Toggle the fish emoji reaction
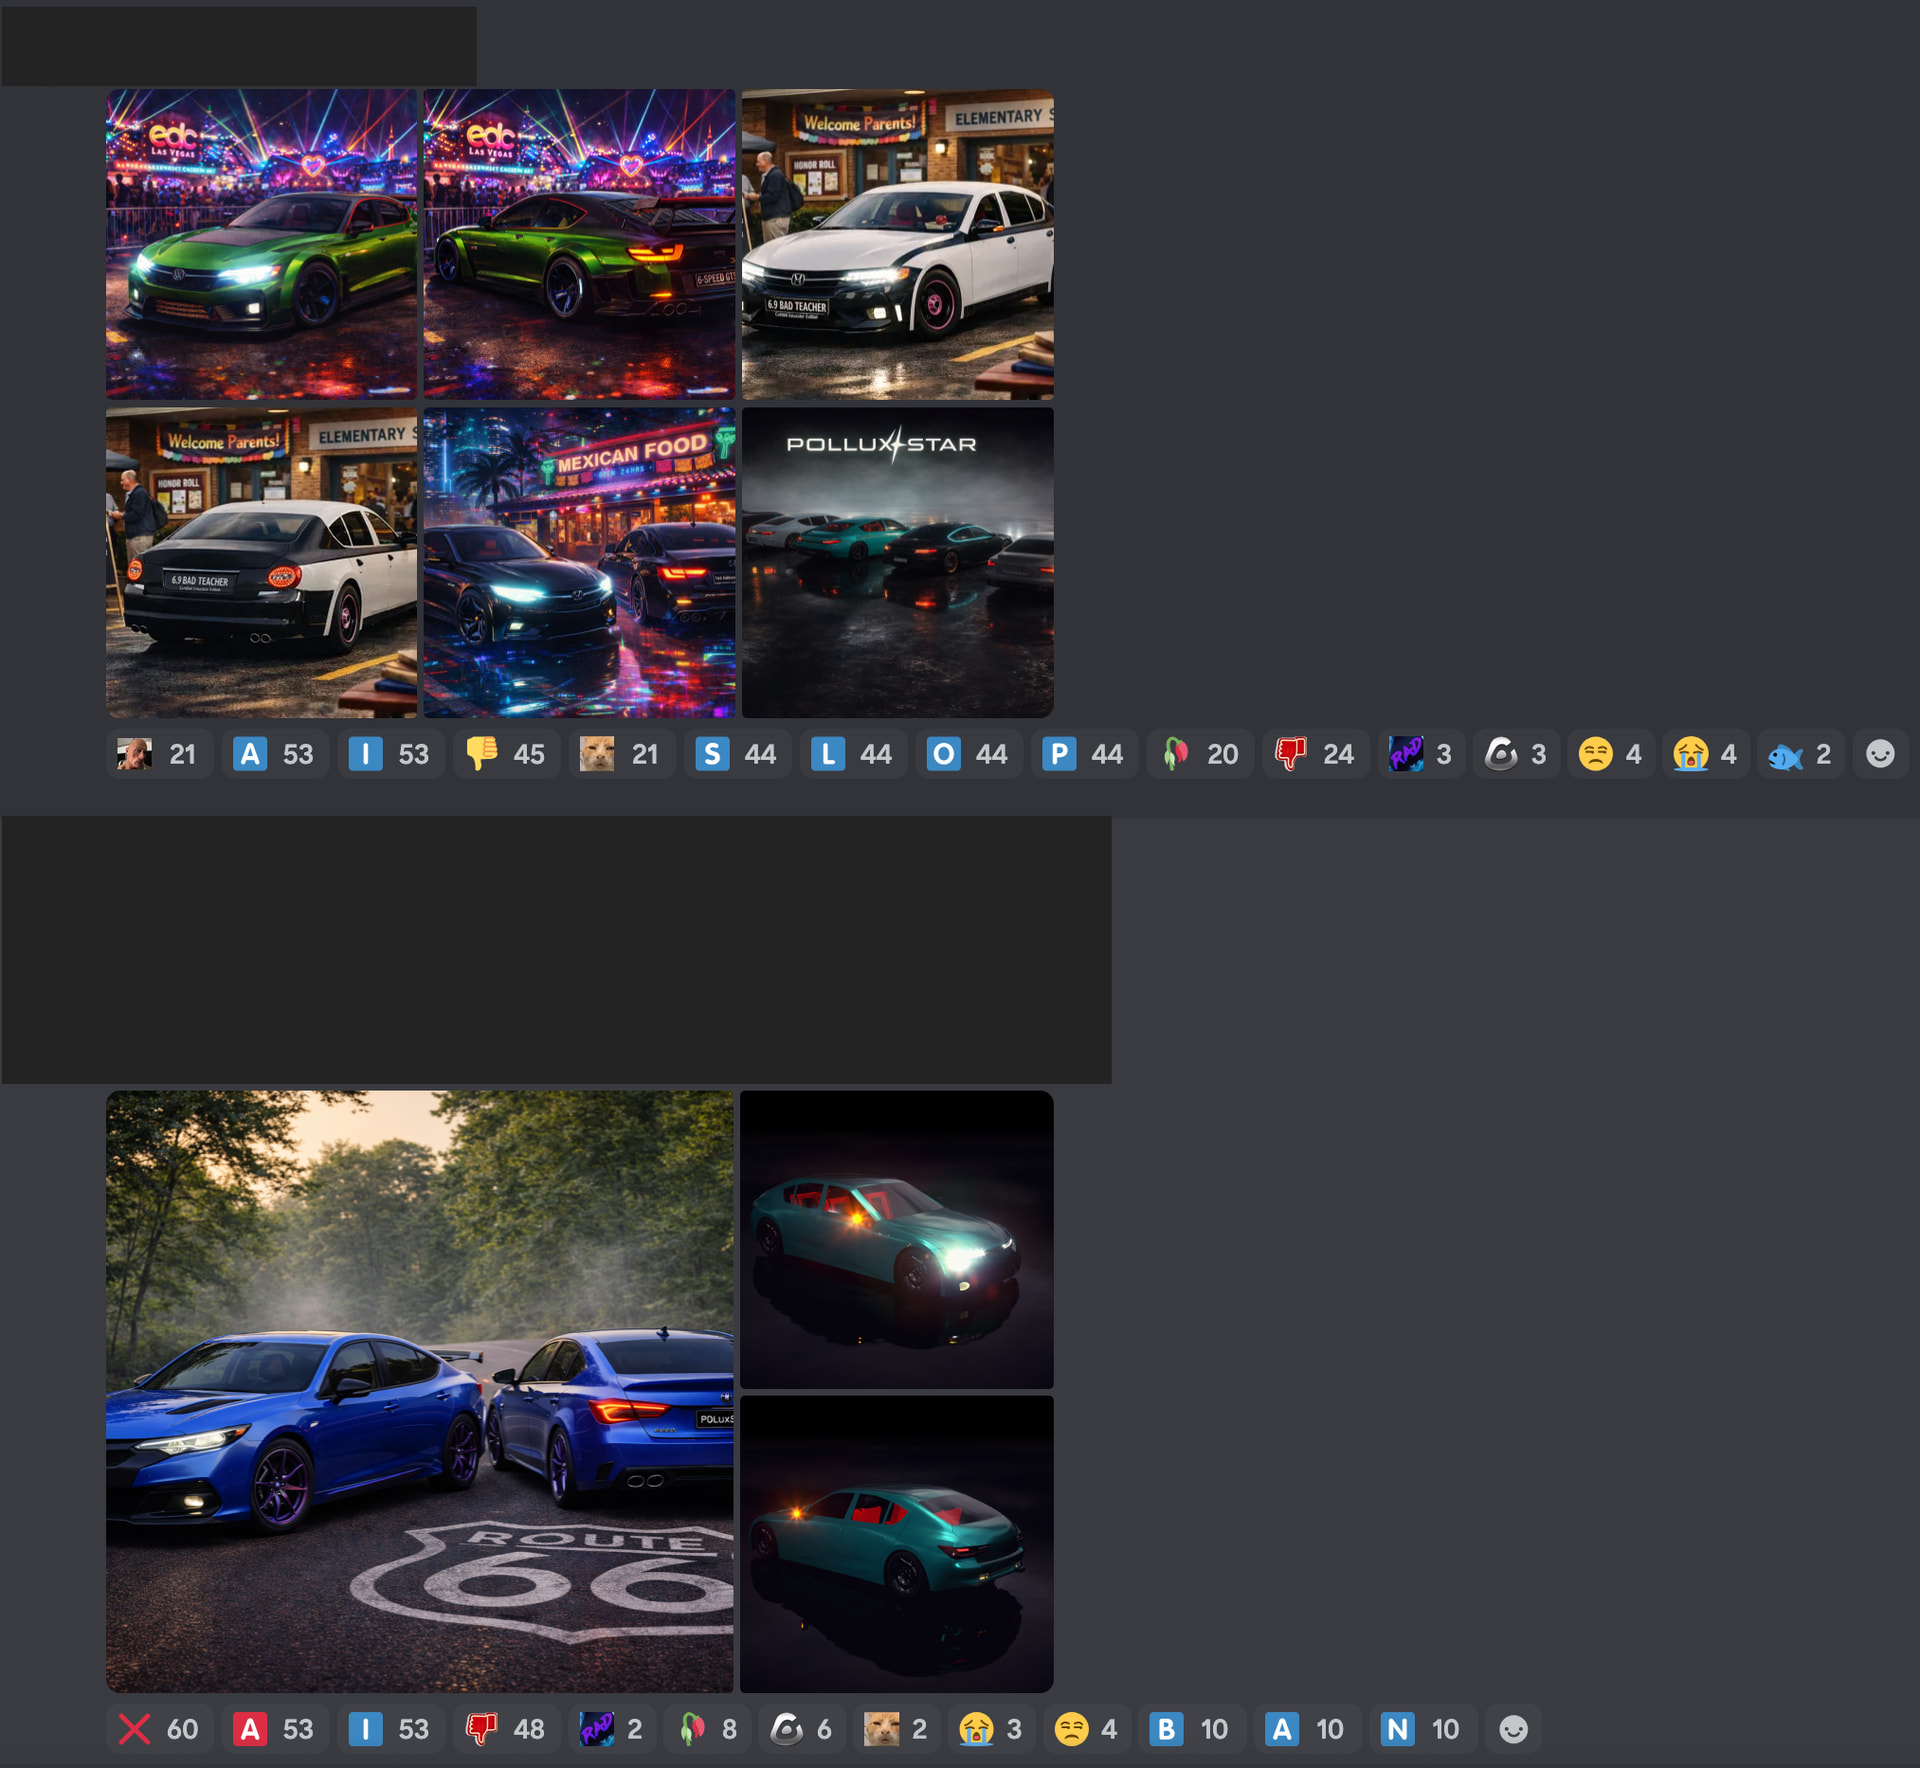Image resolution: width=1920 pixels, height=1768 pixels. [1799, 754]
